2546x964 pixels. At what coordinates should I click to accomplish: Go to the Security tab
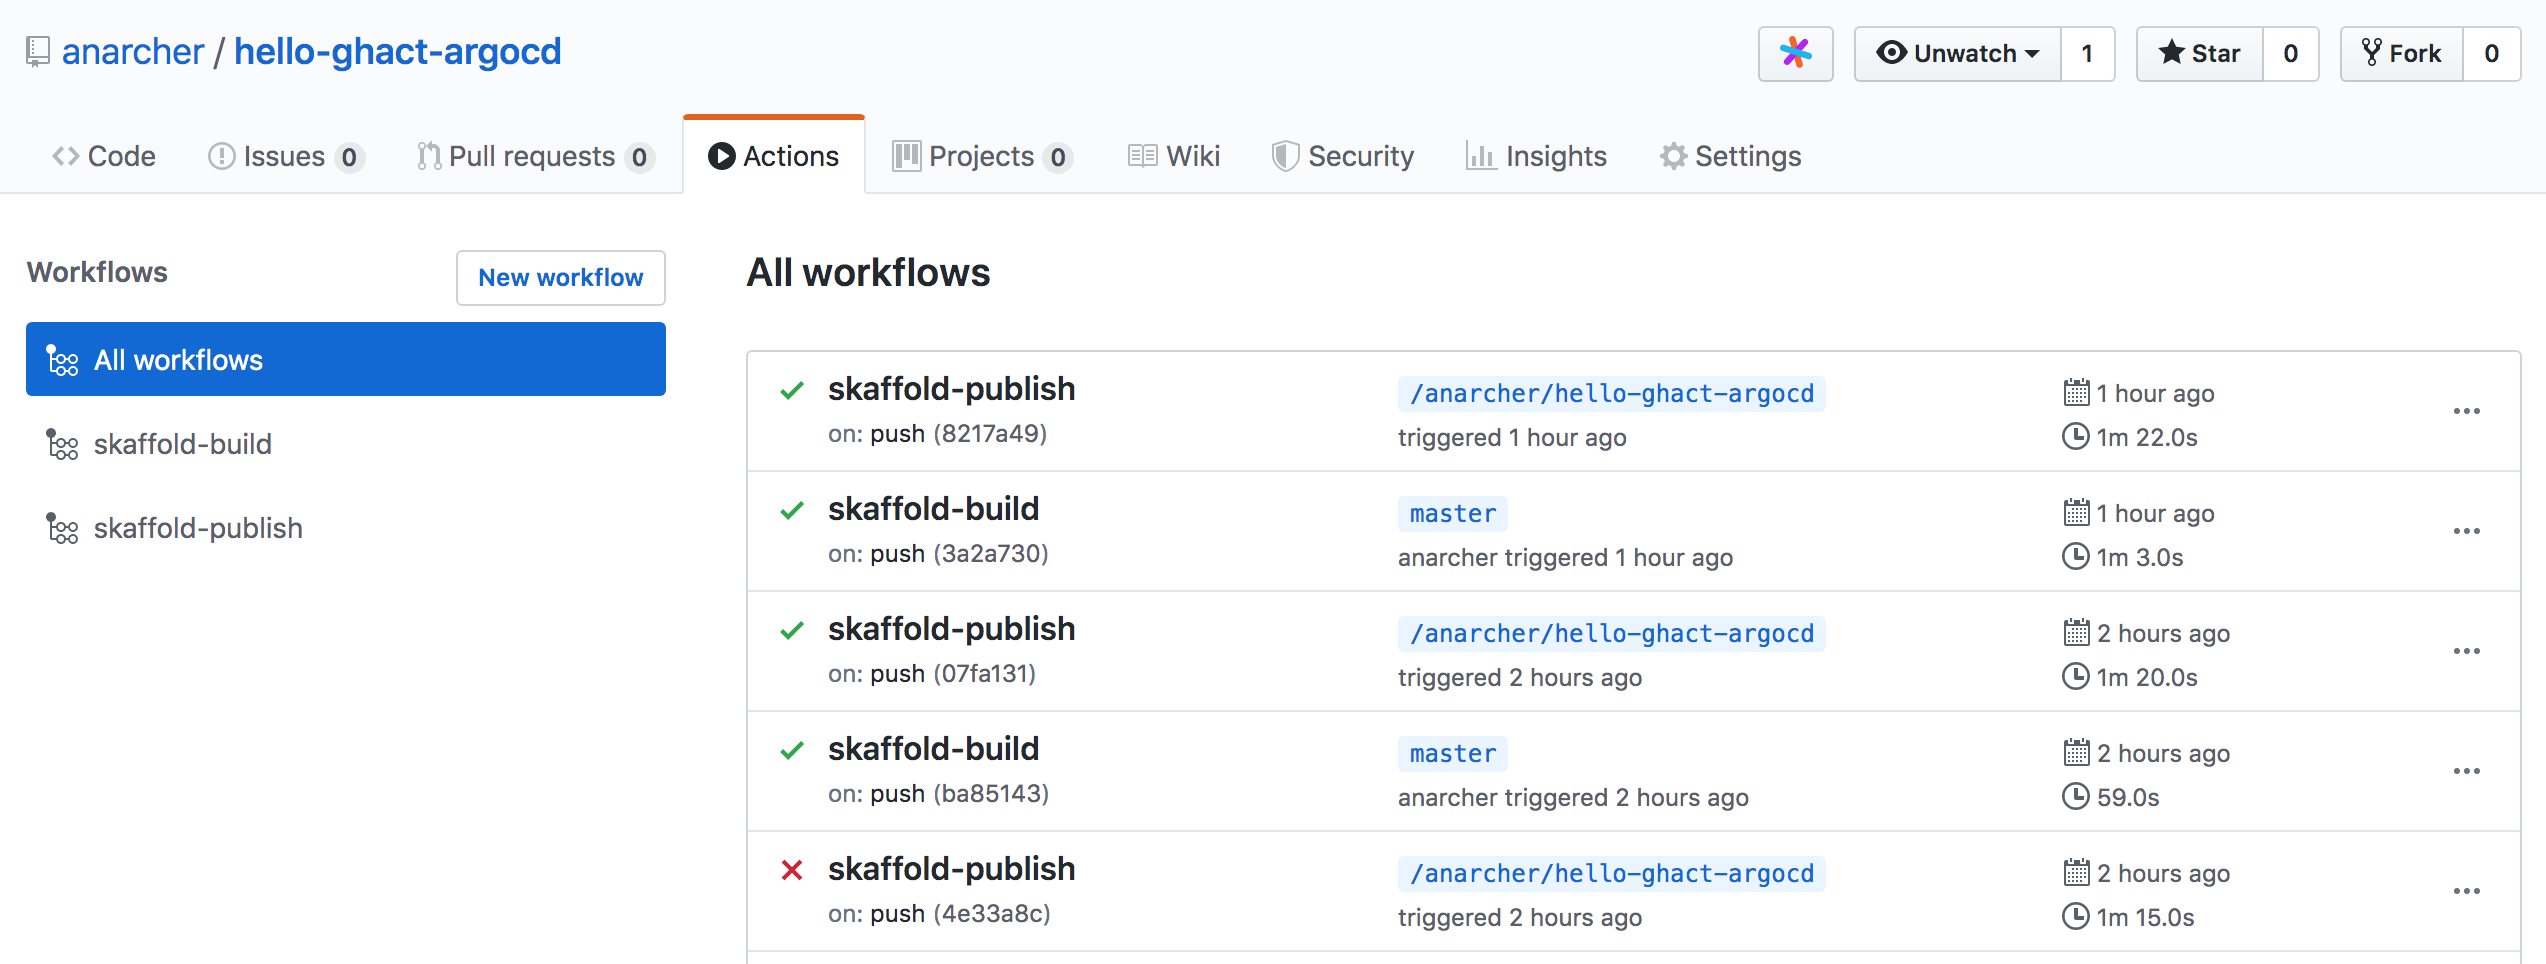point(1342,156)
